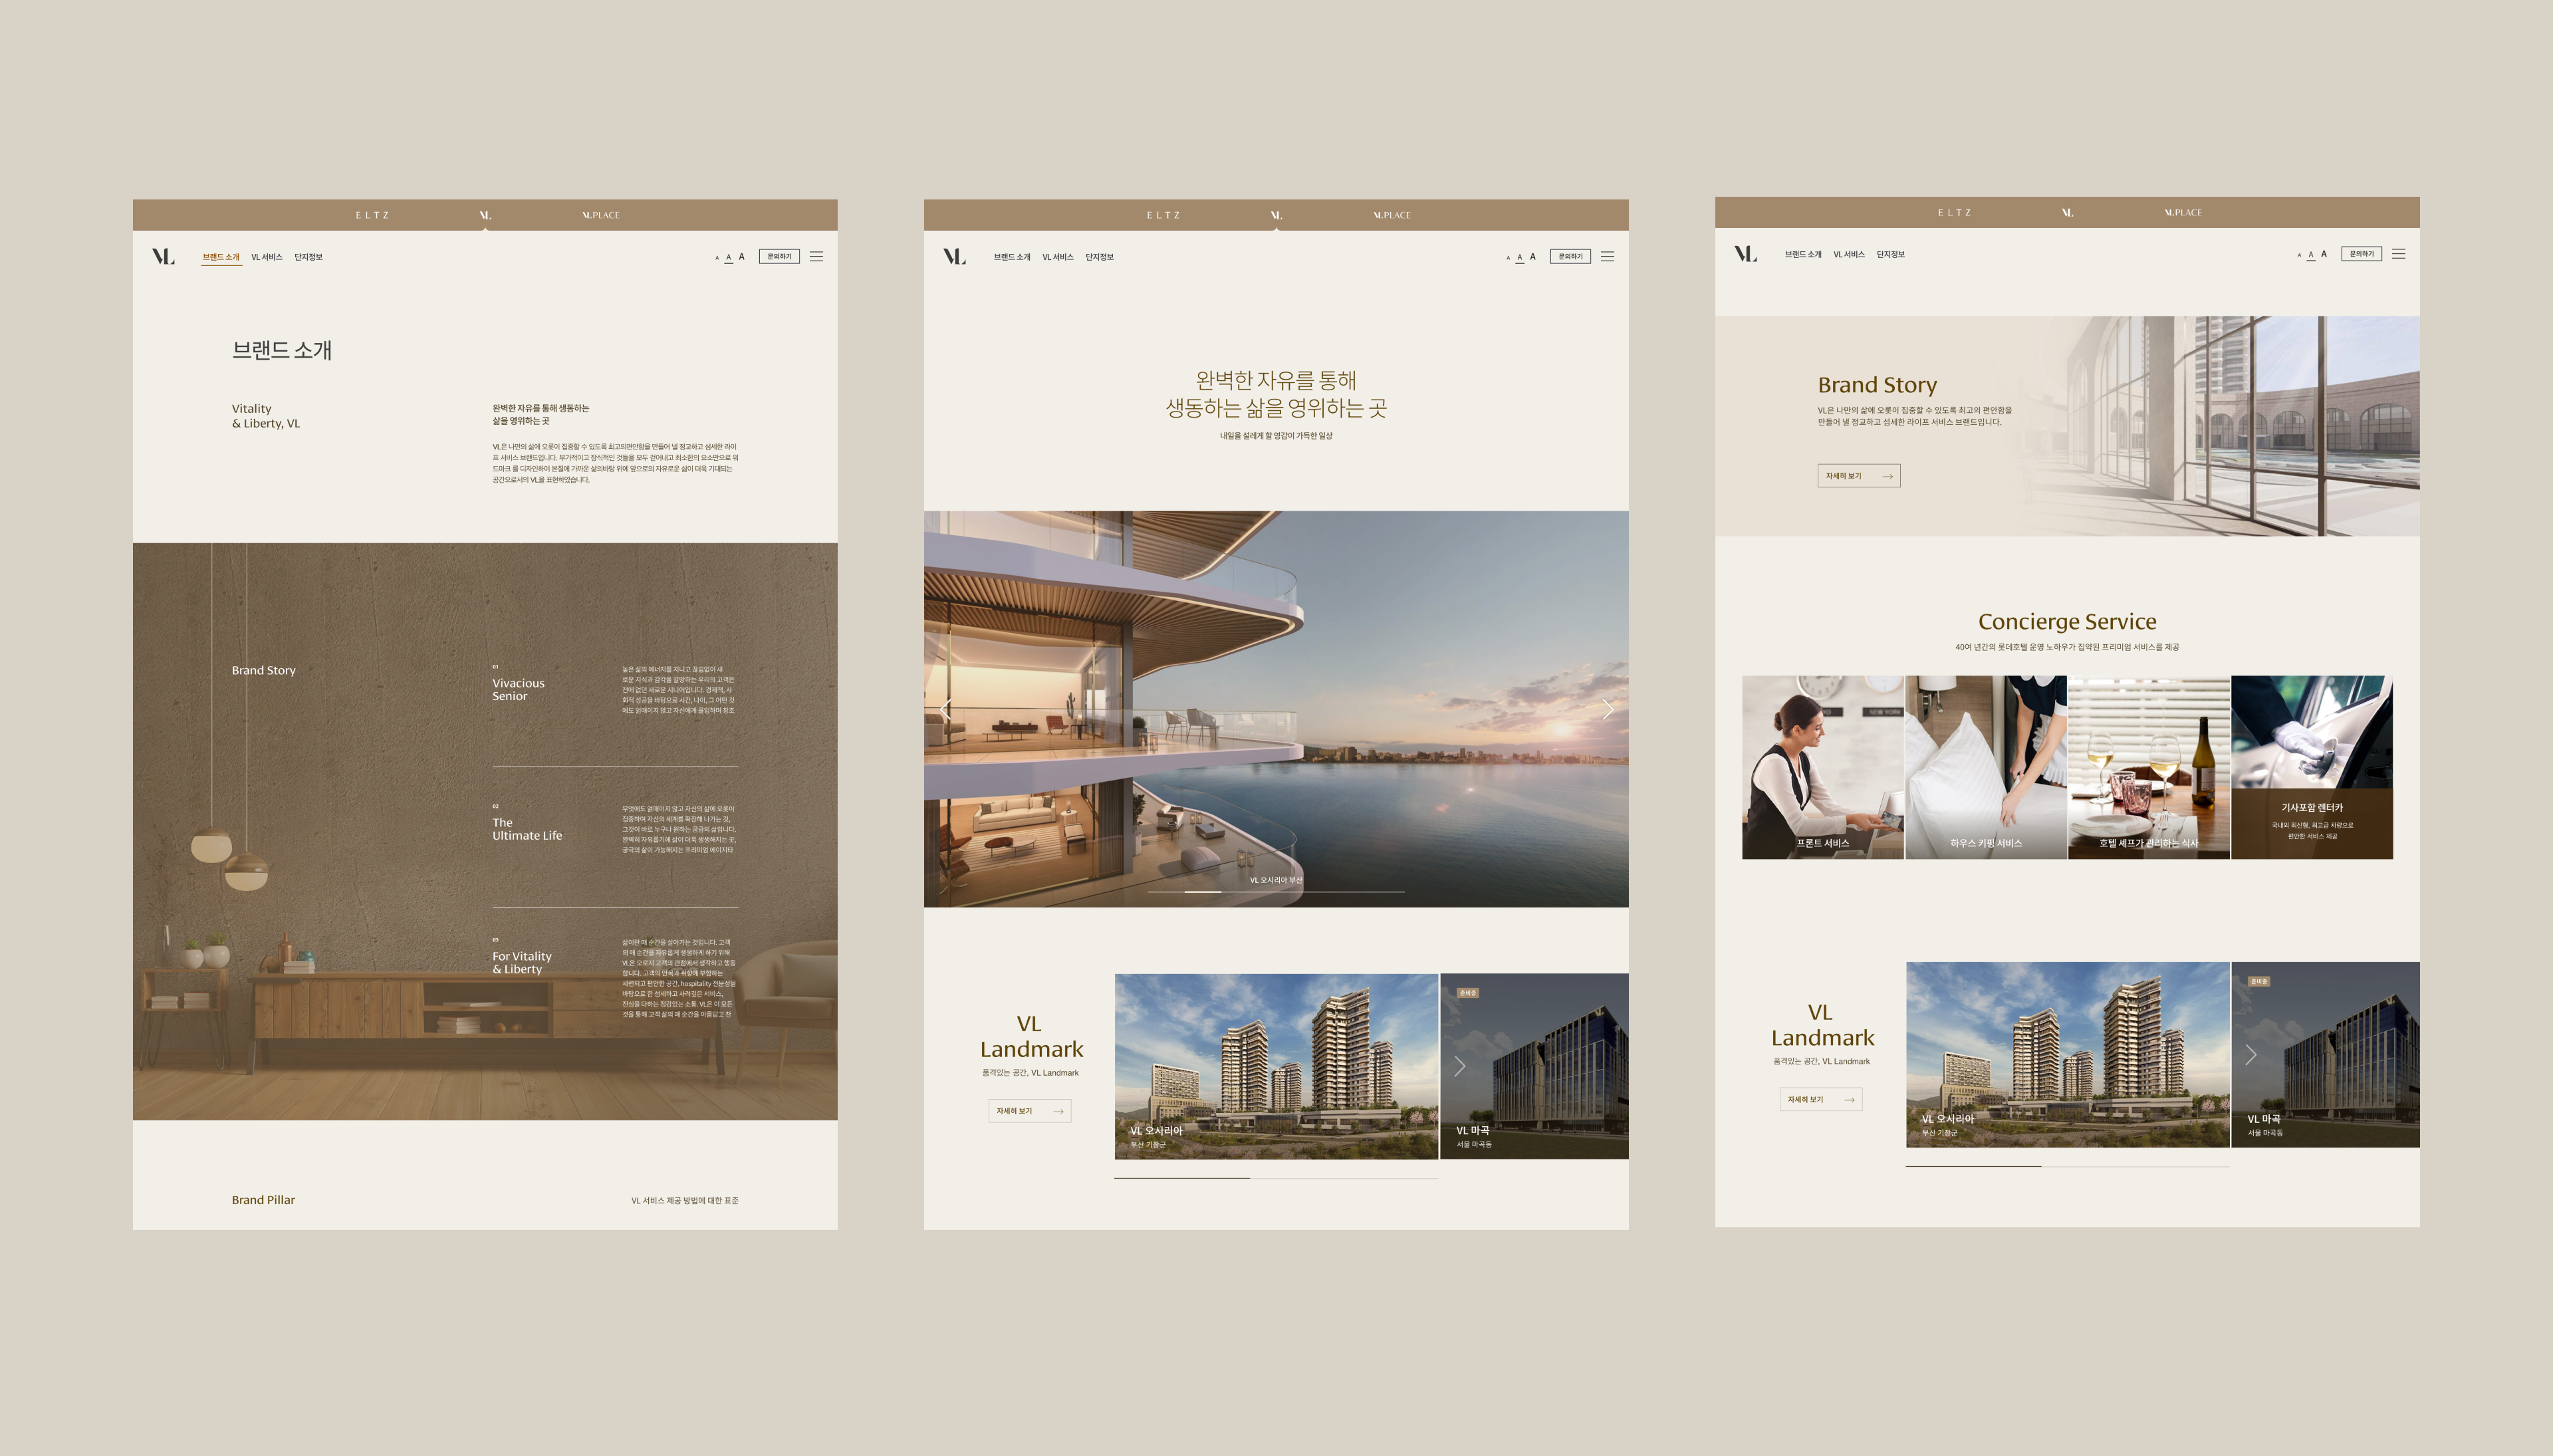Open 단지정보 menu on the Concierge Service page
The image size is (2553, 1456).
[x=1890, y=254]
